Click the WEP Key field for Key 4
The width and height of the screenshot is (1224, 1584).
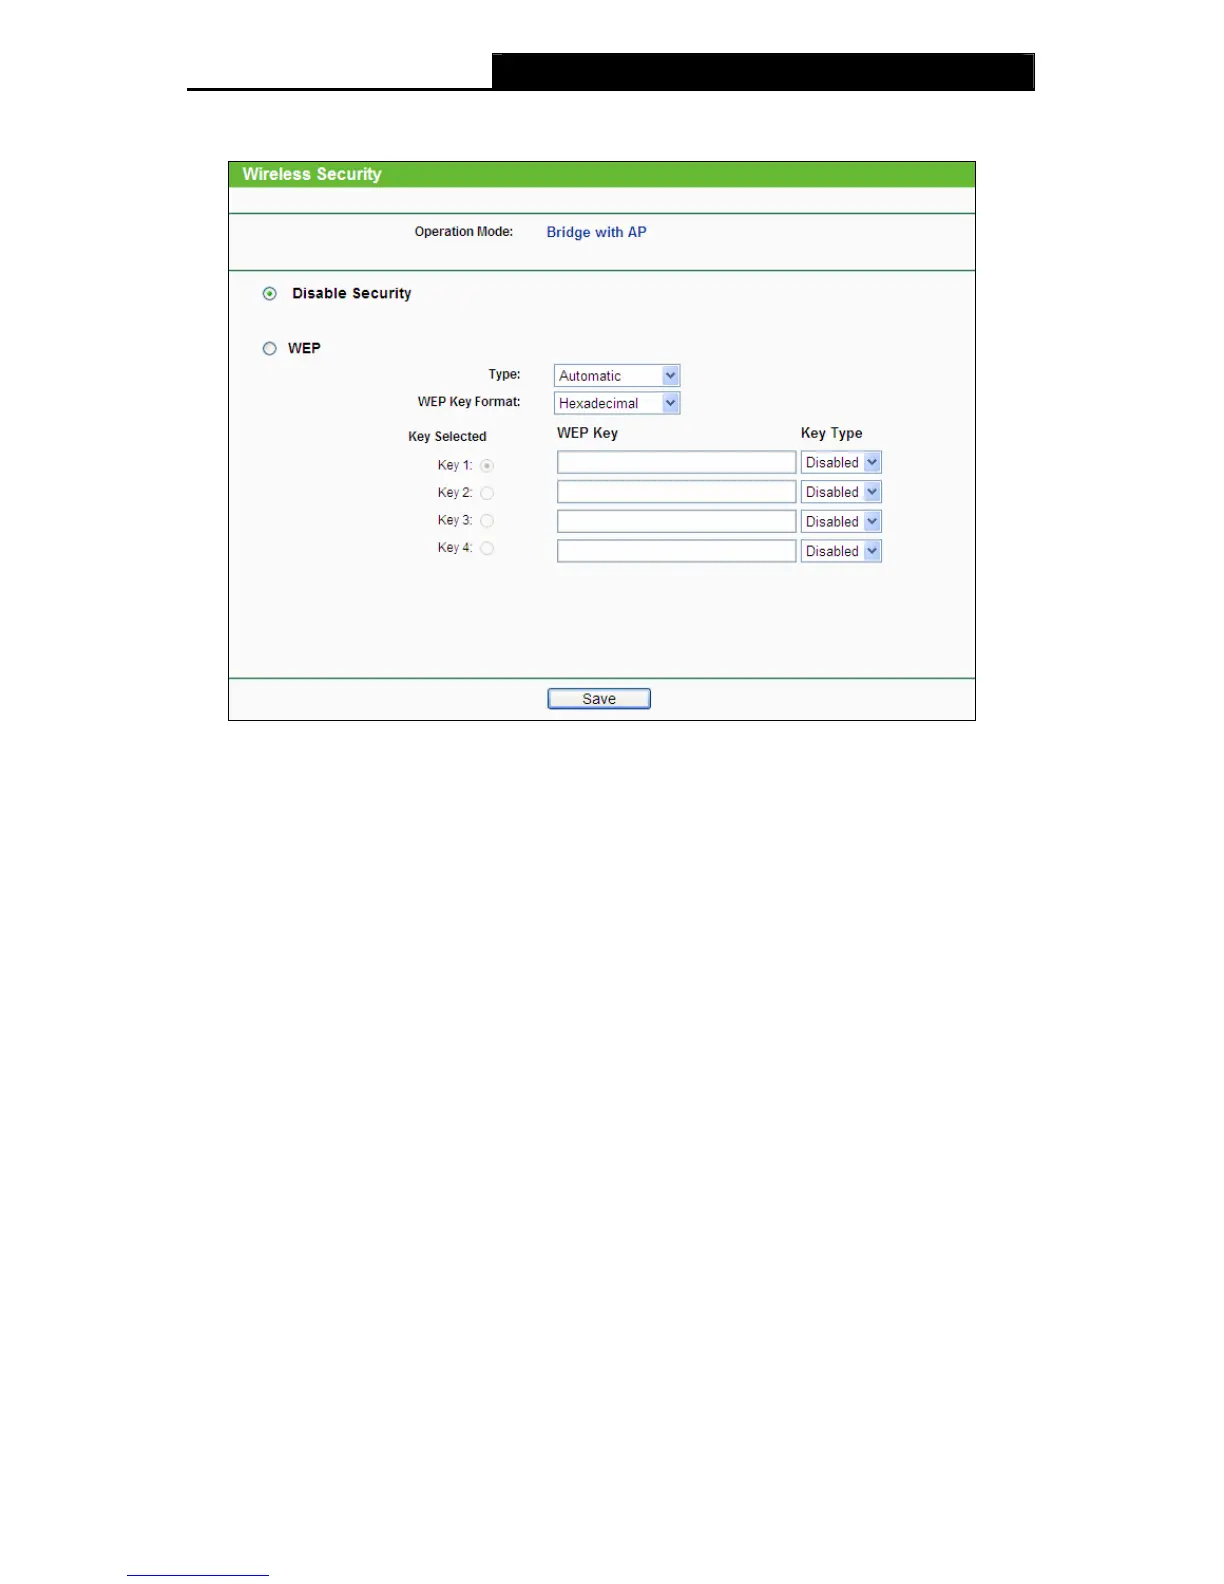point(677,551)
